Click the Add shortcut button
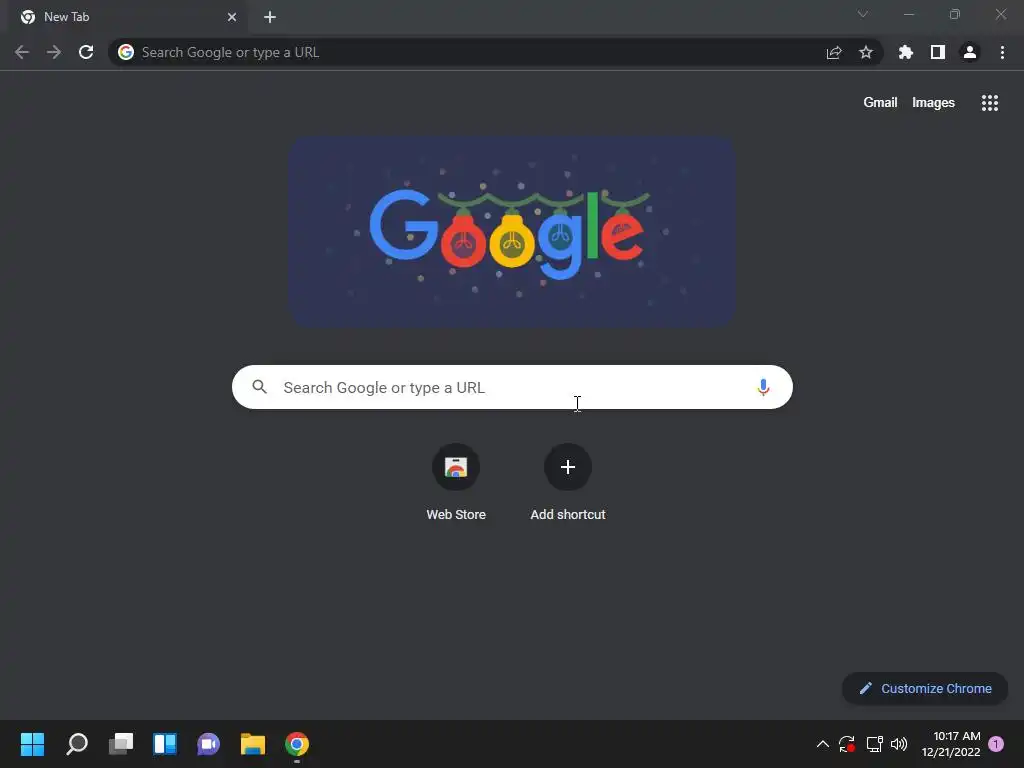The width and height of the screenshot is (1024, 768). pyautogui.click(x=568, y=483)
